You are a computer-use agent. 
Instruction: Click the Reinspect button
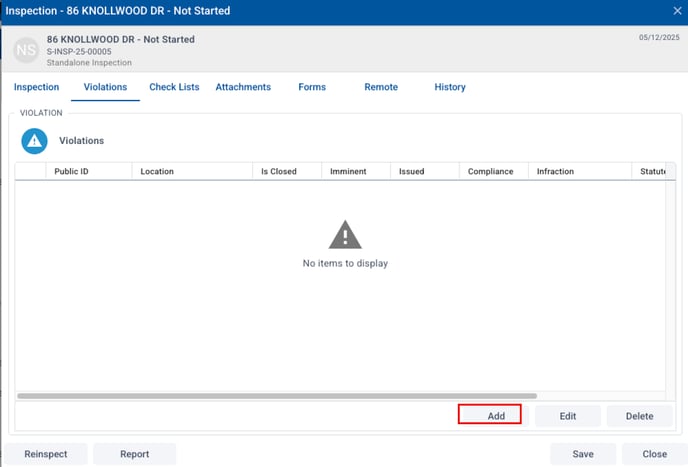(46, 454)
